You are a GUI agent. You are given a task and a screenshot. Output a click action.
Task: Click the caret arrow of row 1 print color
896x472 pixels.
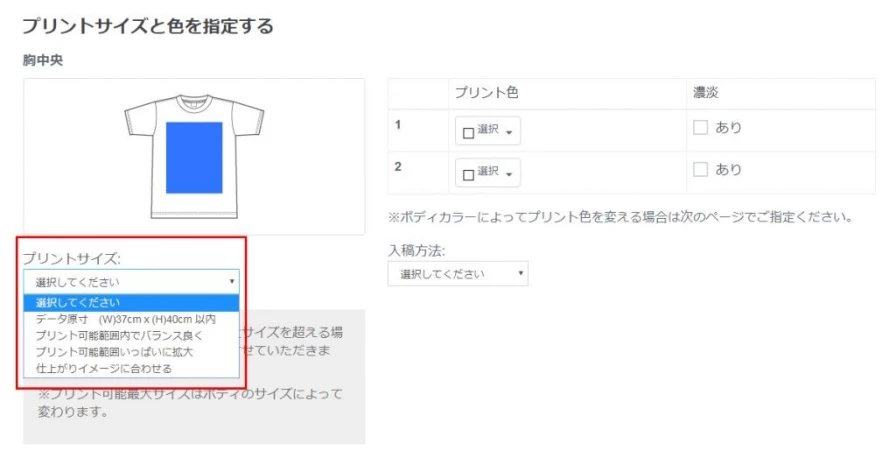[x=509, y=131]
